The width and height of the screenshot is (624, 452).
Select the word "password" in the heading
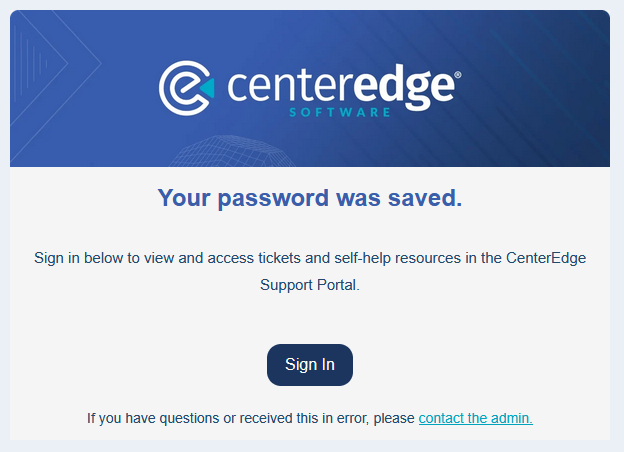[x=273, y=199]
